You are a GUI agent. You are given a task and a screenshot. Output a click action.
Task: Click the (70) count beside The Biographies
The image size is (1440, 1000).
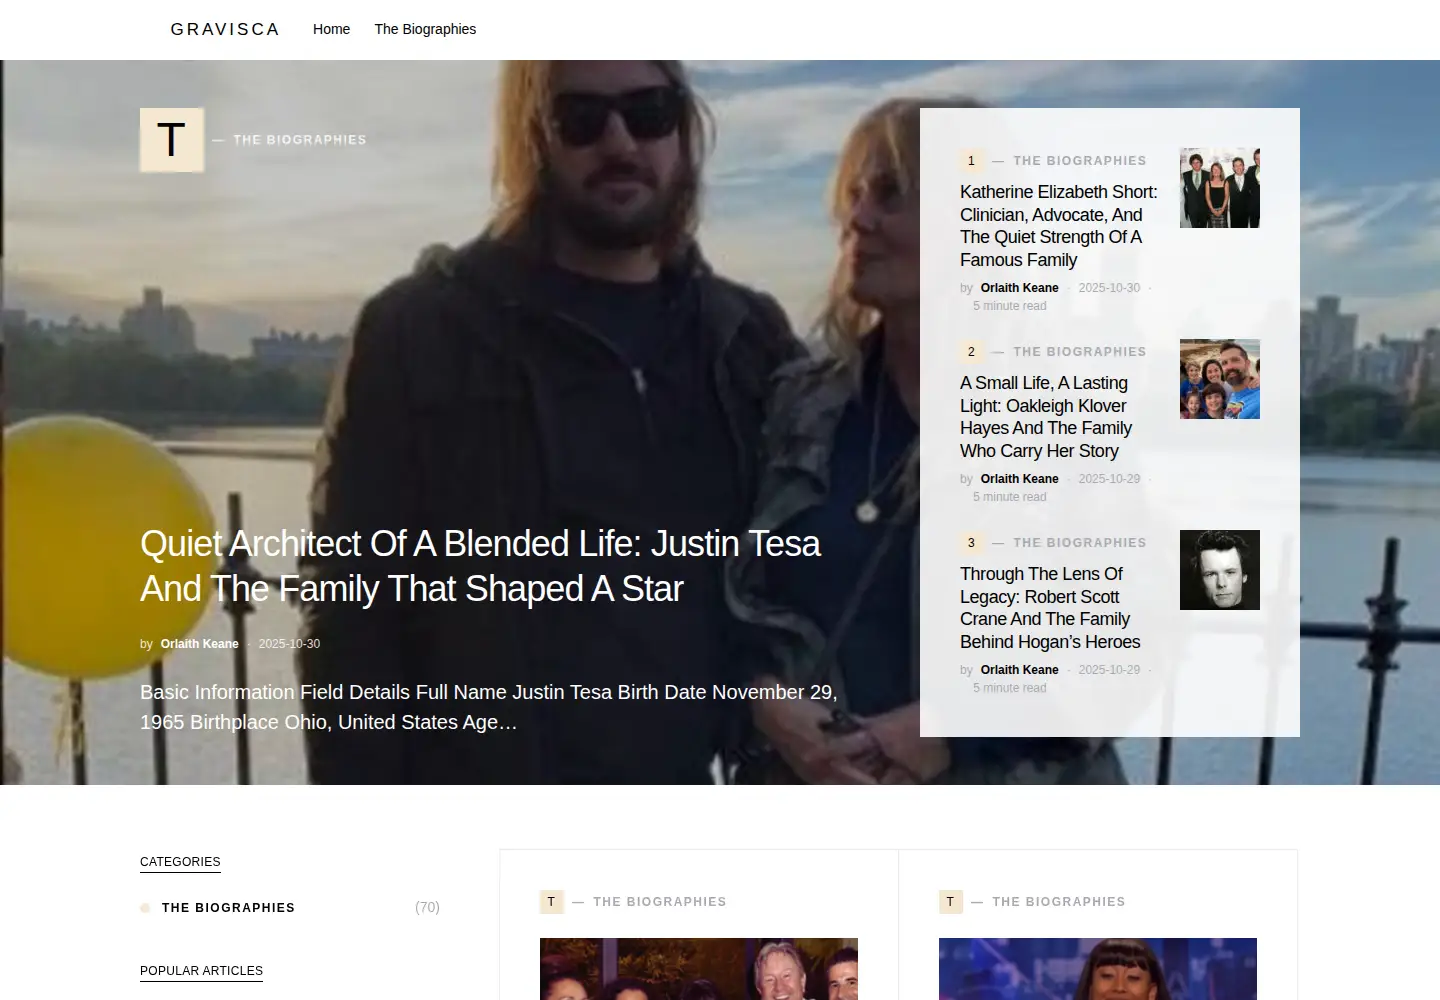(x=427, y=907)
